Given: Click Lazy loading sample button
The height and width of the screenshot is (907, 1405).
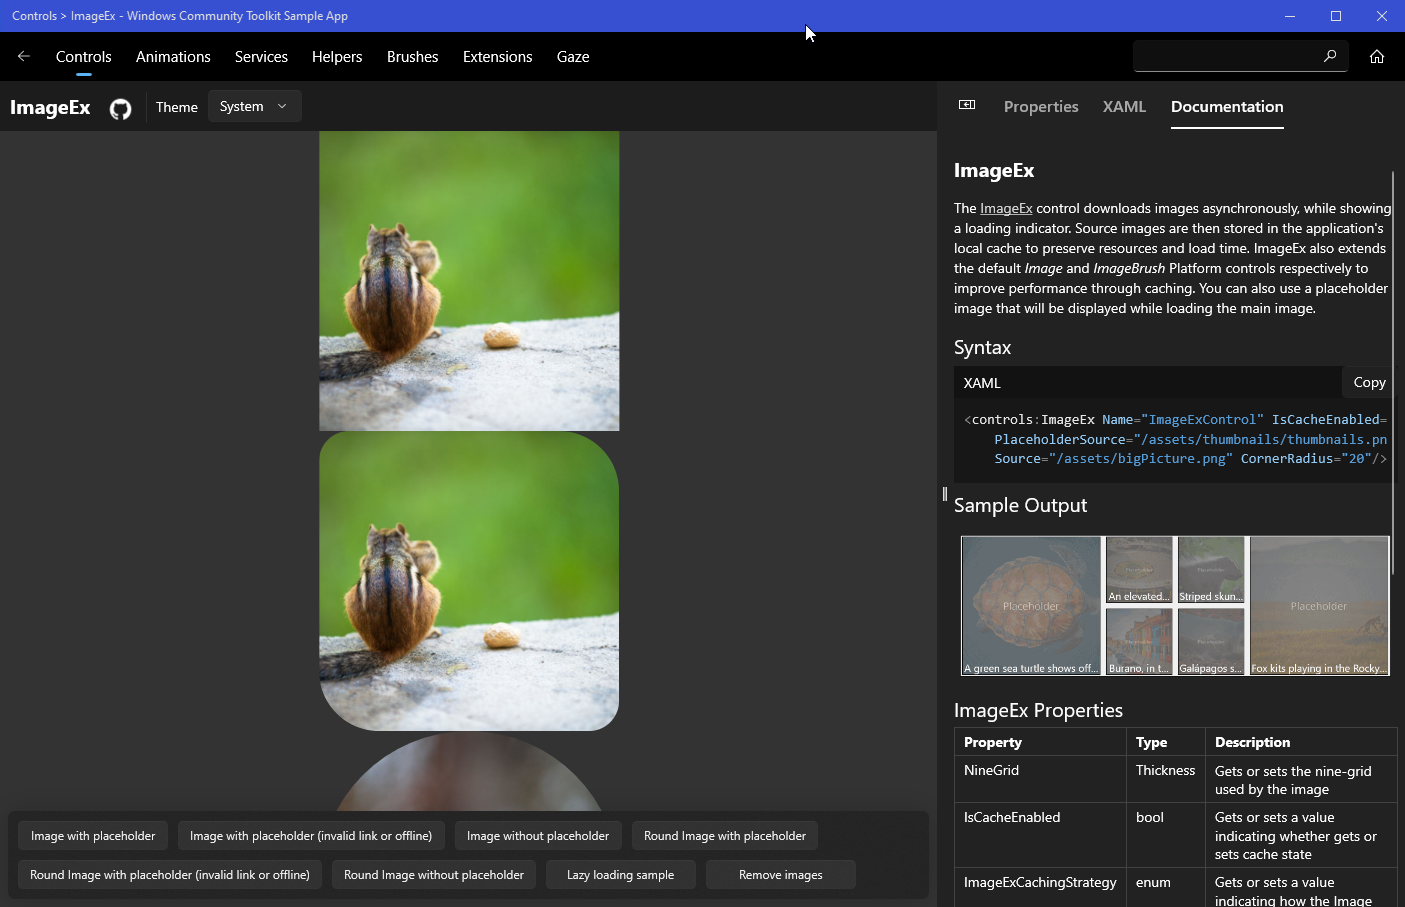Looking at the screenshot, I should (x=620, y=875).
